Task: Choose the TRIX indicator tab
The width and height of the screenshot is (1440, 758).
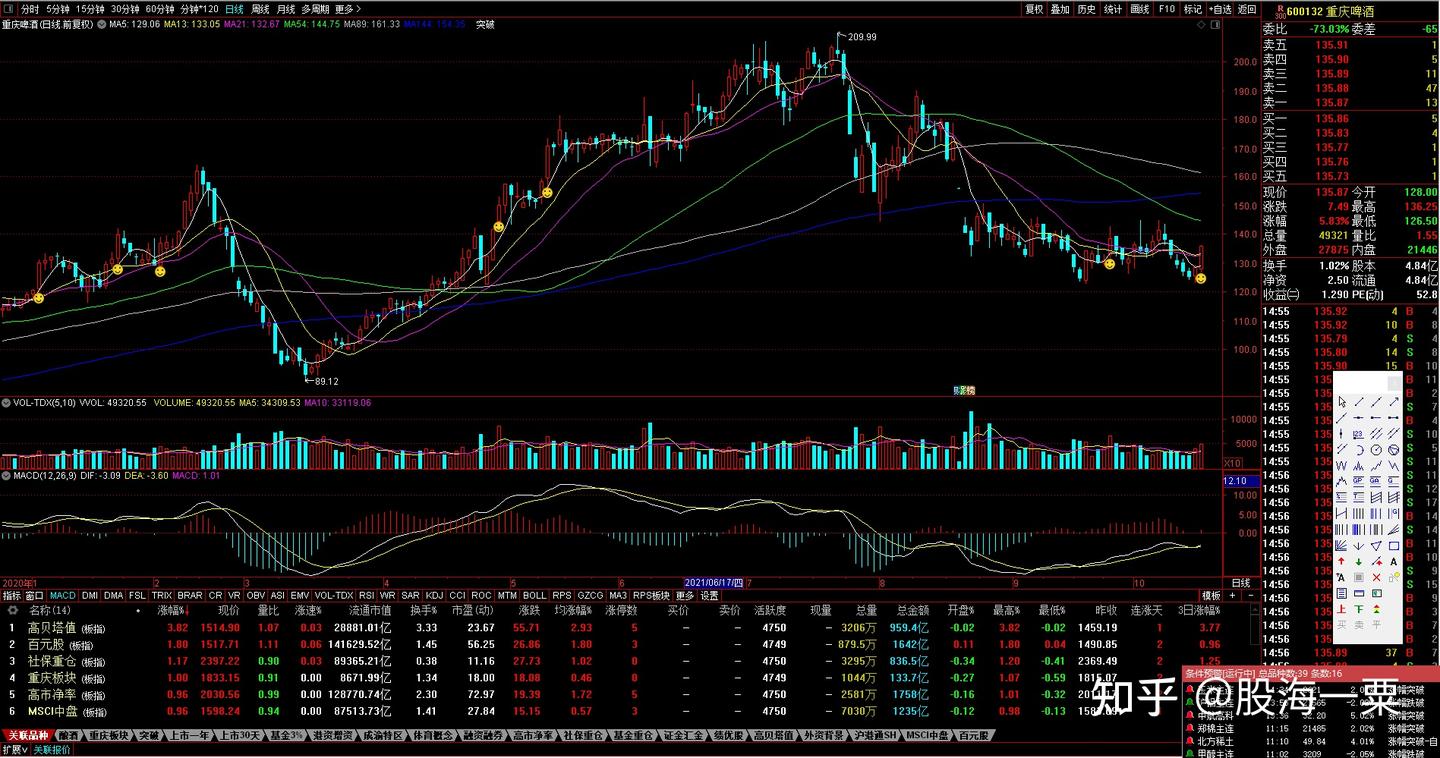Action: (x=162, y=595)
